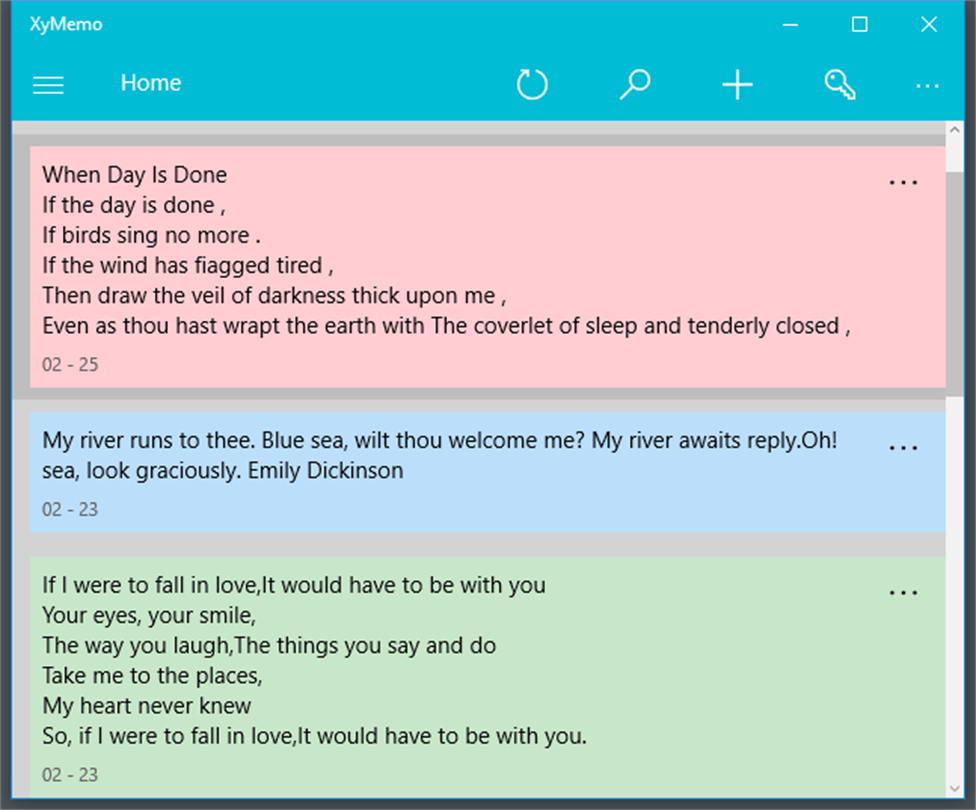Click line 'If birds sing no more .'

click(x=151, y=235)
